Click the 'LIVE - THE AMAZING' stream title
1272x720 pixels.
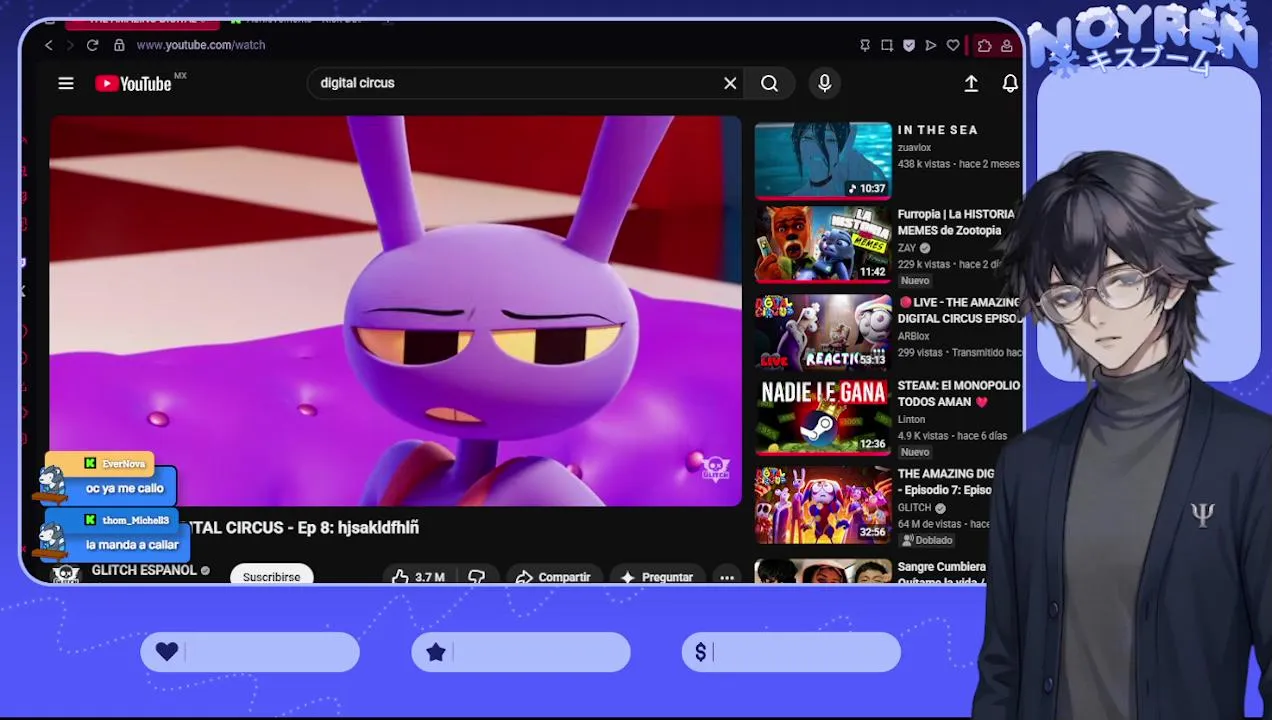[x=958, y=310]
